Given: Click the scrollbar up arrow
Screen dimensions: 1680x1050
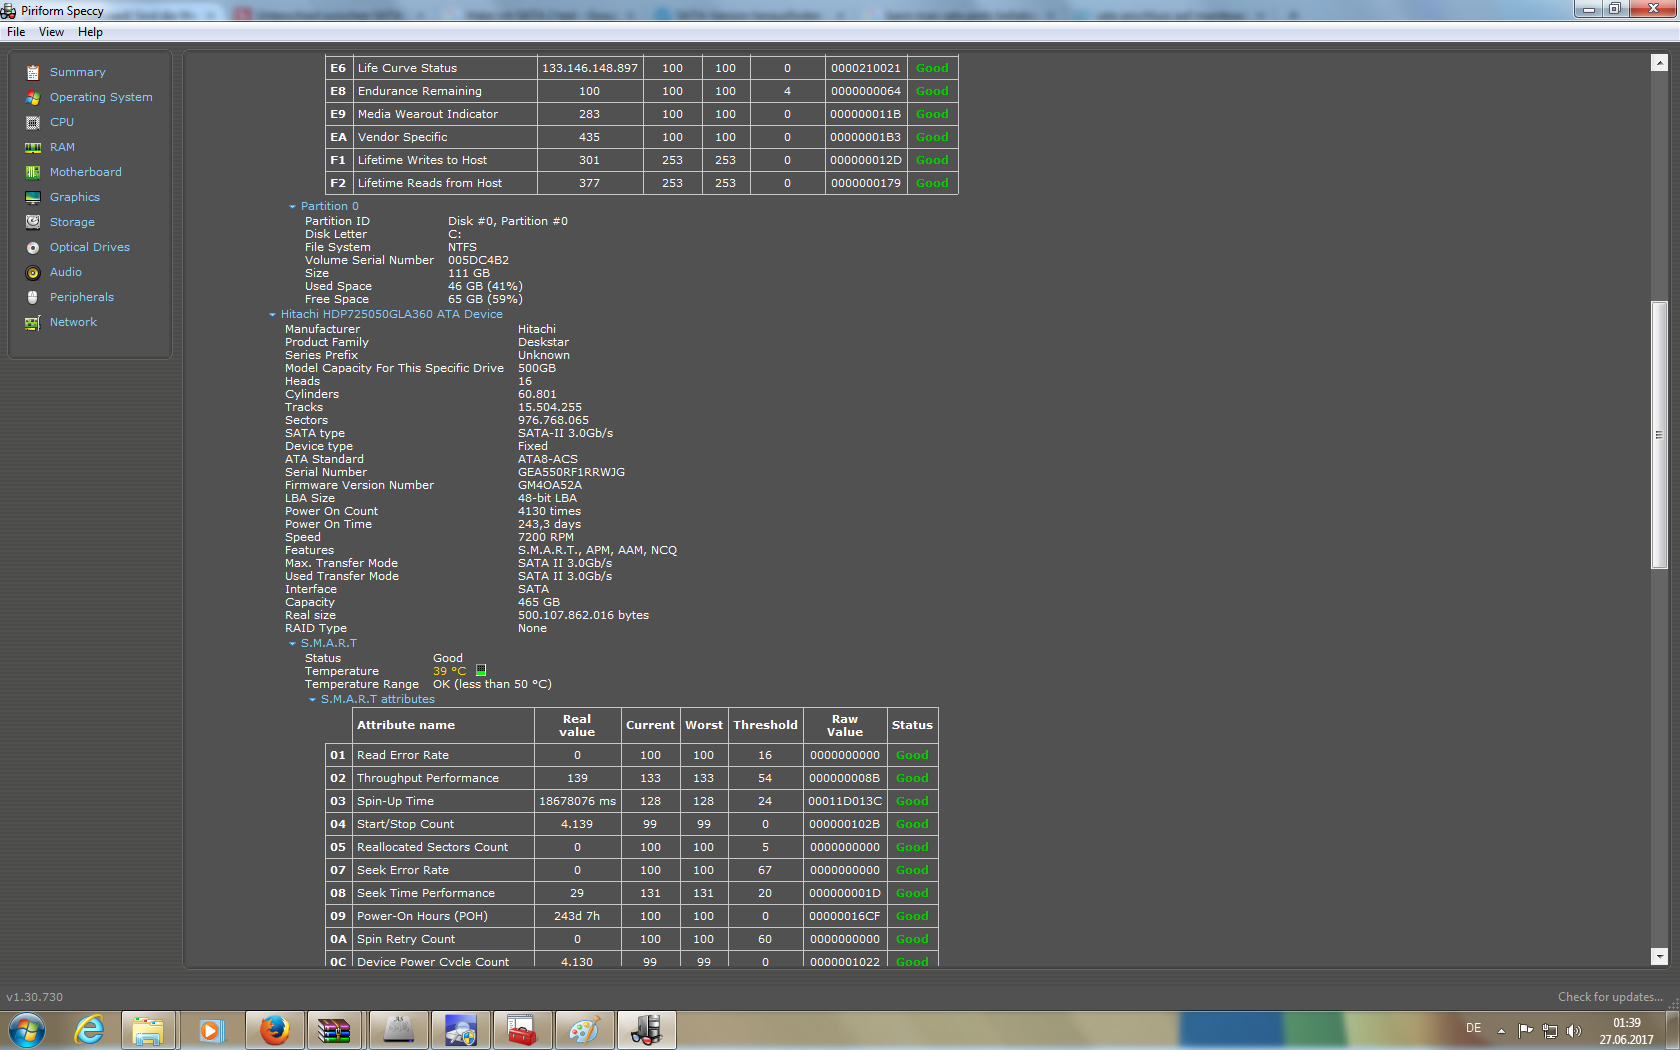Looking at the screenshot, I should [x=1659, y=62].
